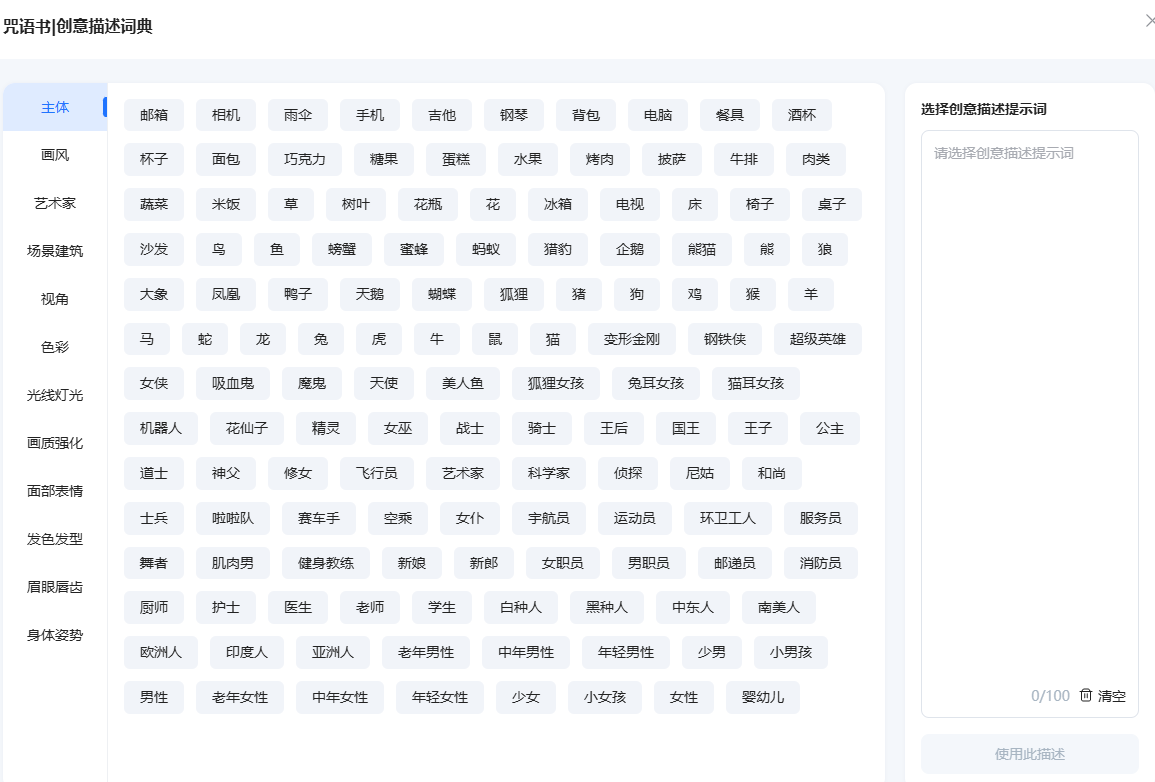
Task: Go to the 光线灯光 category
Action: [55, 395]
